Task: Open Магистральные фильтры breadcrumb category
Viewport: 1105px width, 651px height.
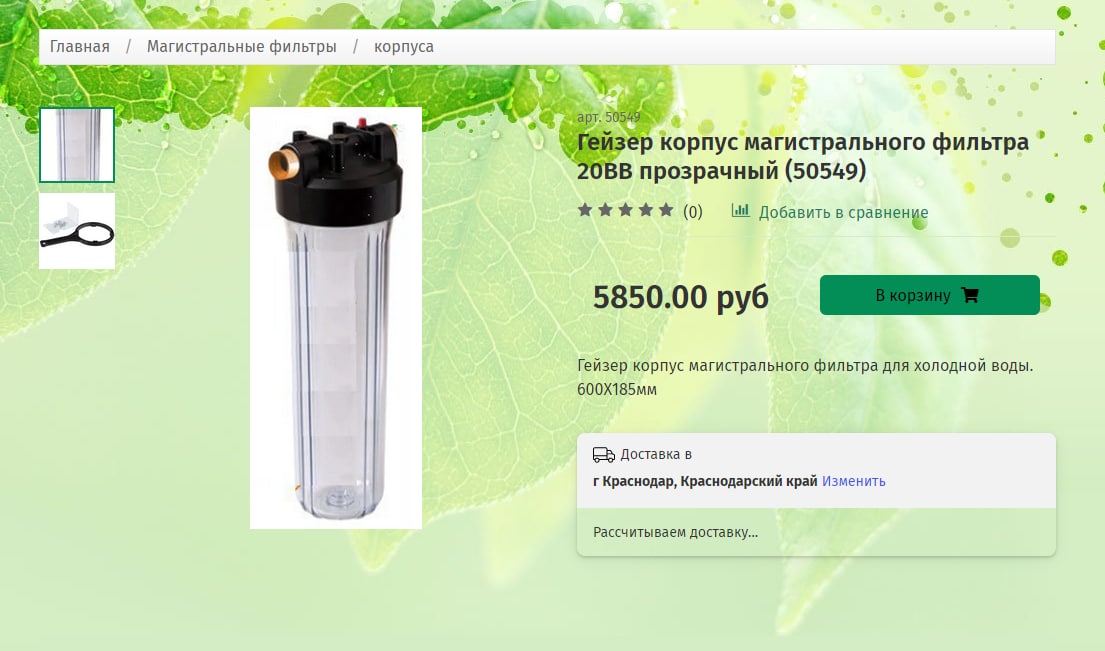Action: 242,46
